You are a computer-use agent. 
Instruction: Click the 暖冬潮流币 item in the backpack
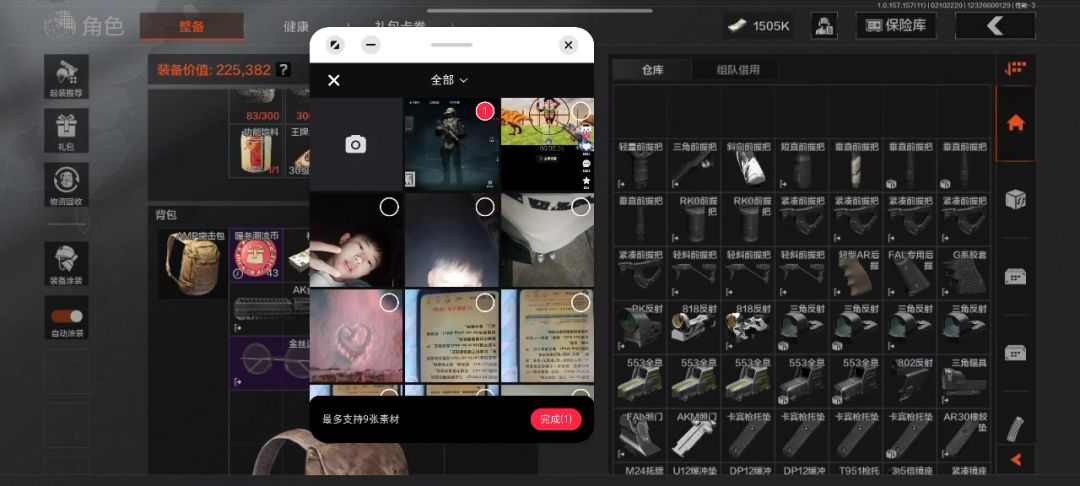(x=256, y=255)
